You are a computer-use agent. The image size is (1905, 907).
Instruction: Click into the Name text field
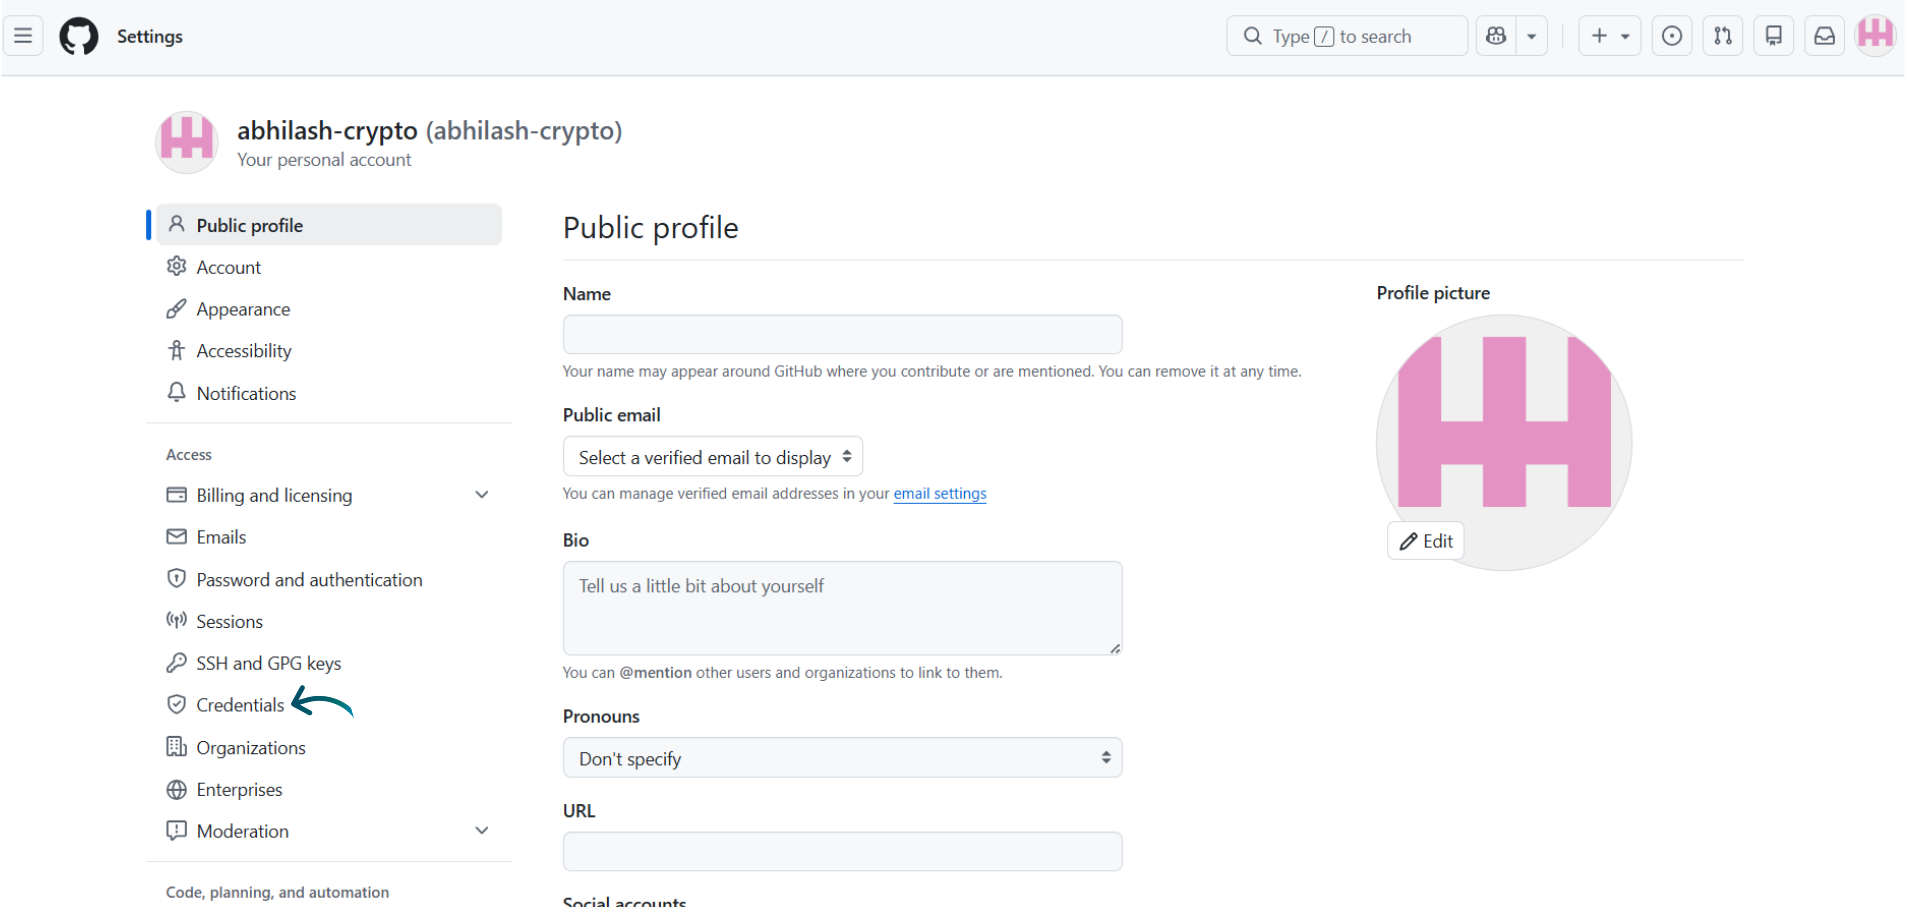tap(842, 334)
